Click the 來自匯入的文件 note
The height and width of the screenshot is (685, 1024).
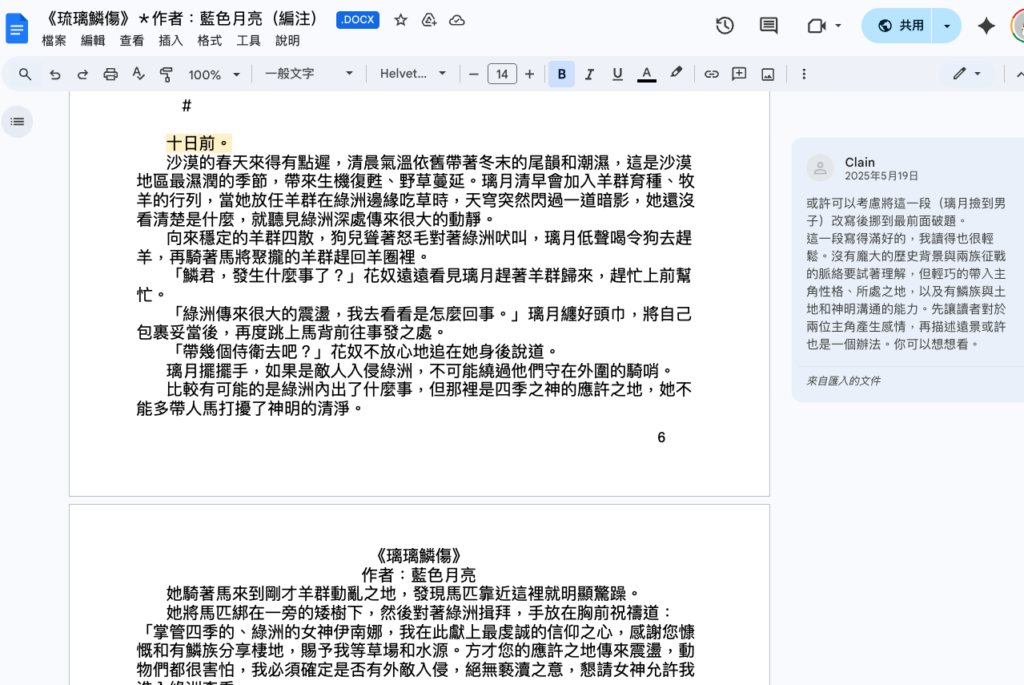843,381
